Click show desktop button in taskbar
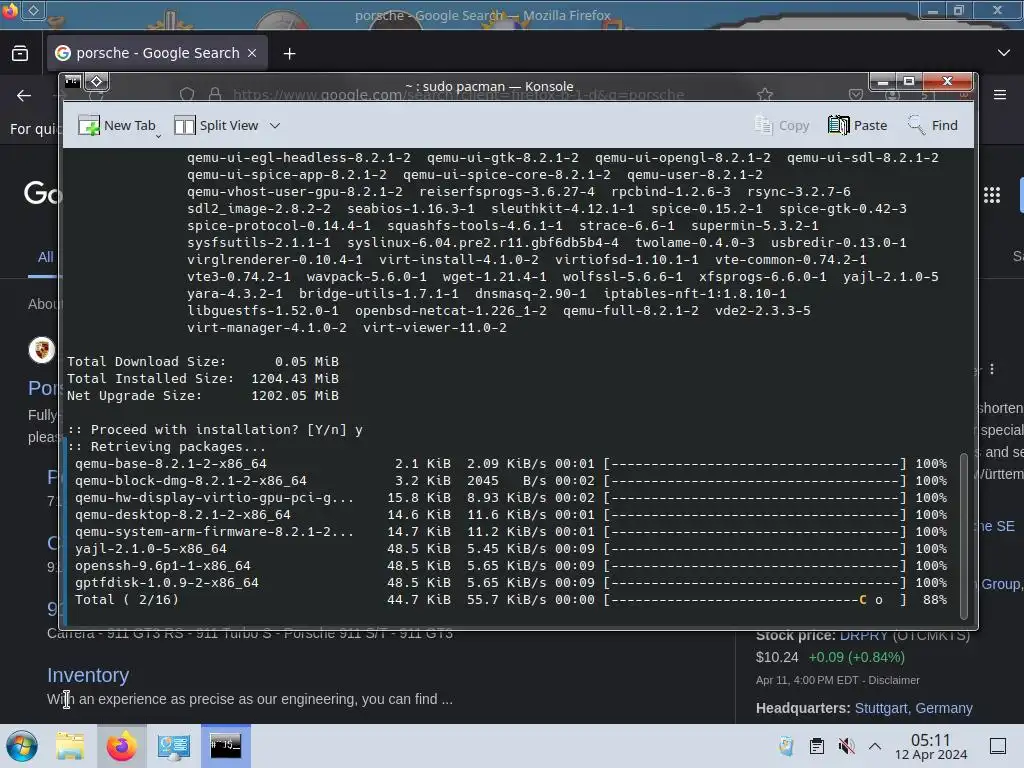 tap(998, 746)
